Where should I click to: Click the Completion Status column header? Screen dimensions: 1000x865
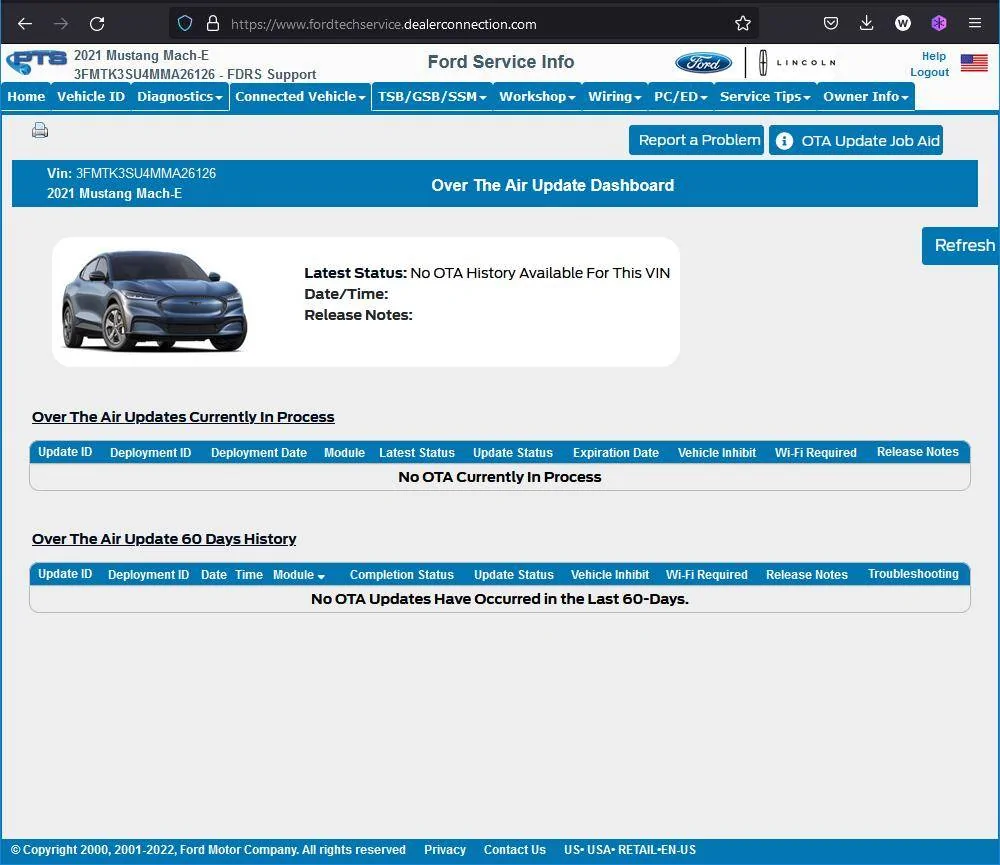click(402, 575)
